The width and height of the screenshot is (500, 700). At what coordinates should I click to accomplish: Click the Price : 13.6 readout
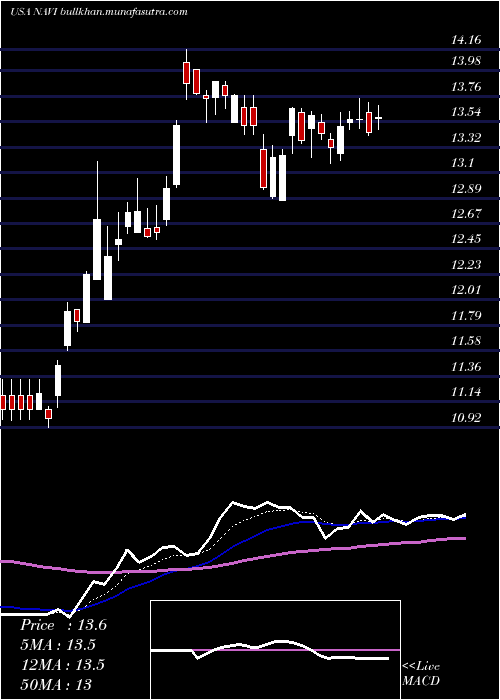coord(63,625)
